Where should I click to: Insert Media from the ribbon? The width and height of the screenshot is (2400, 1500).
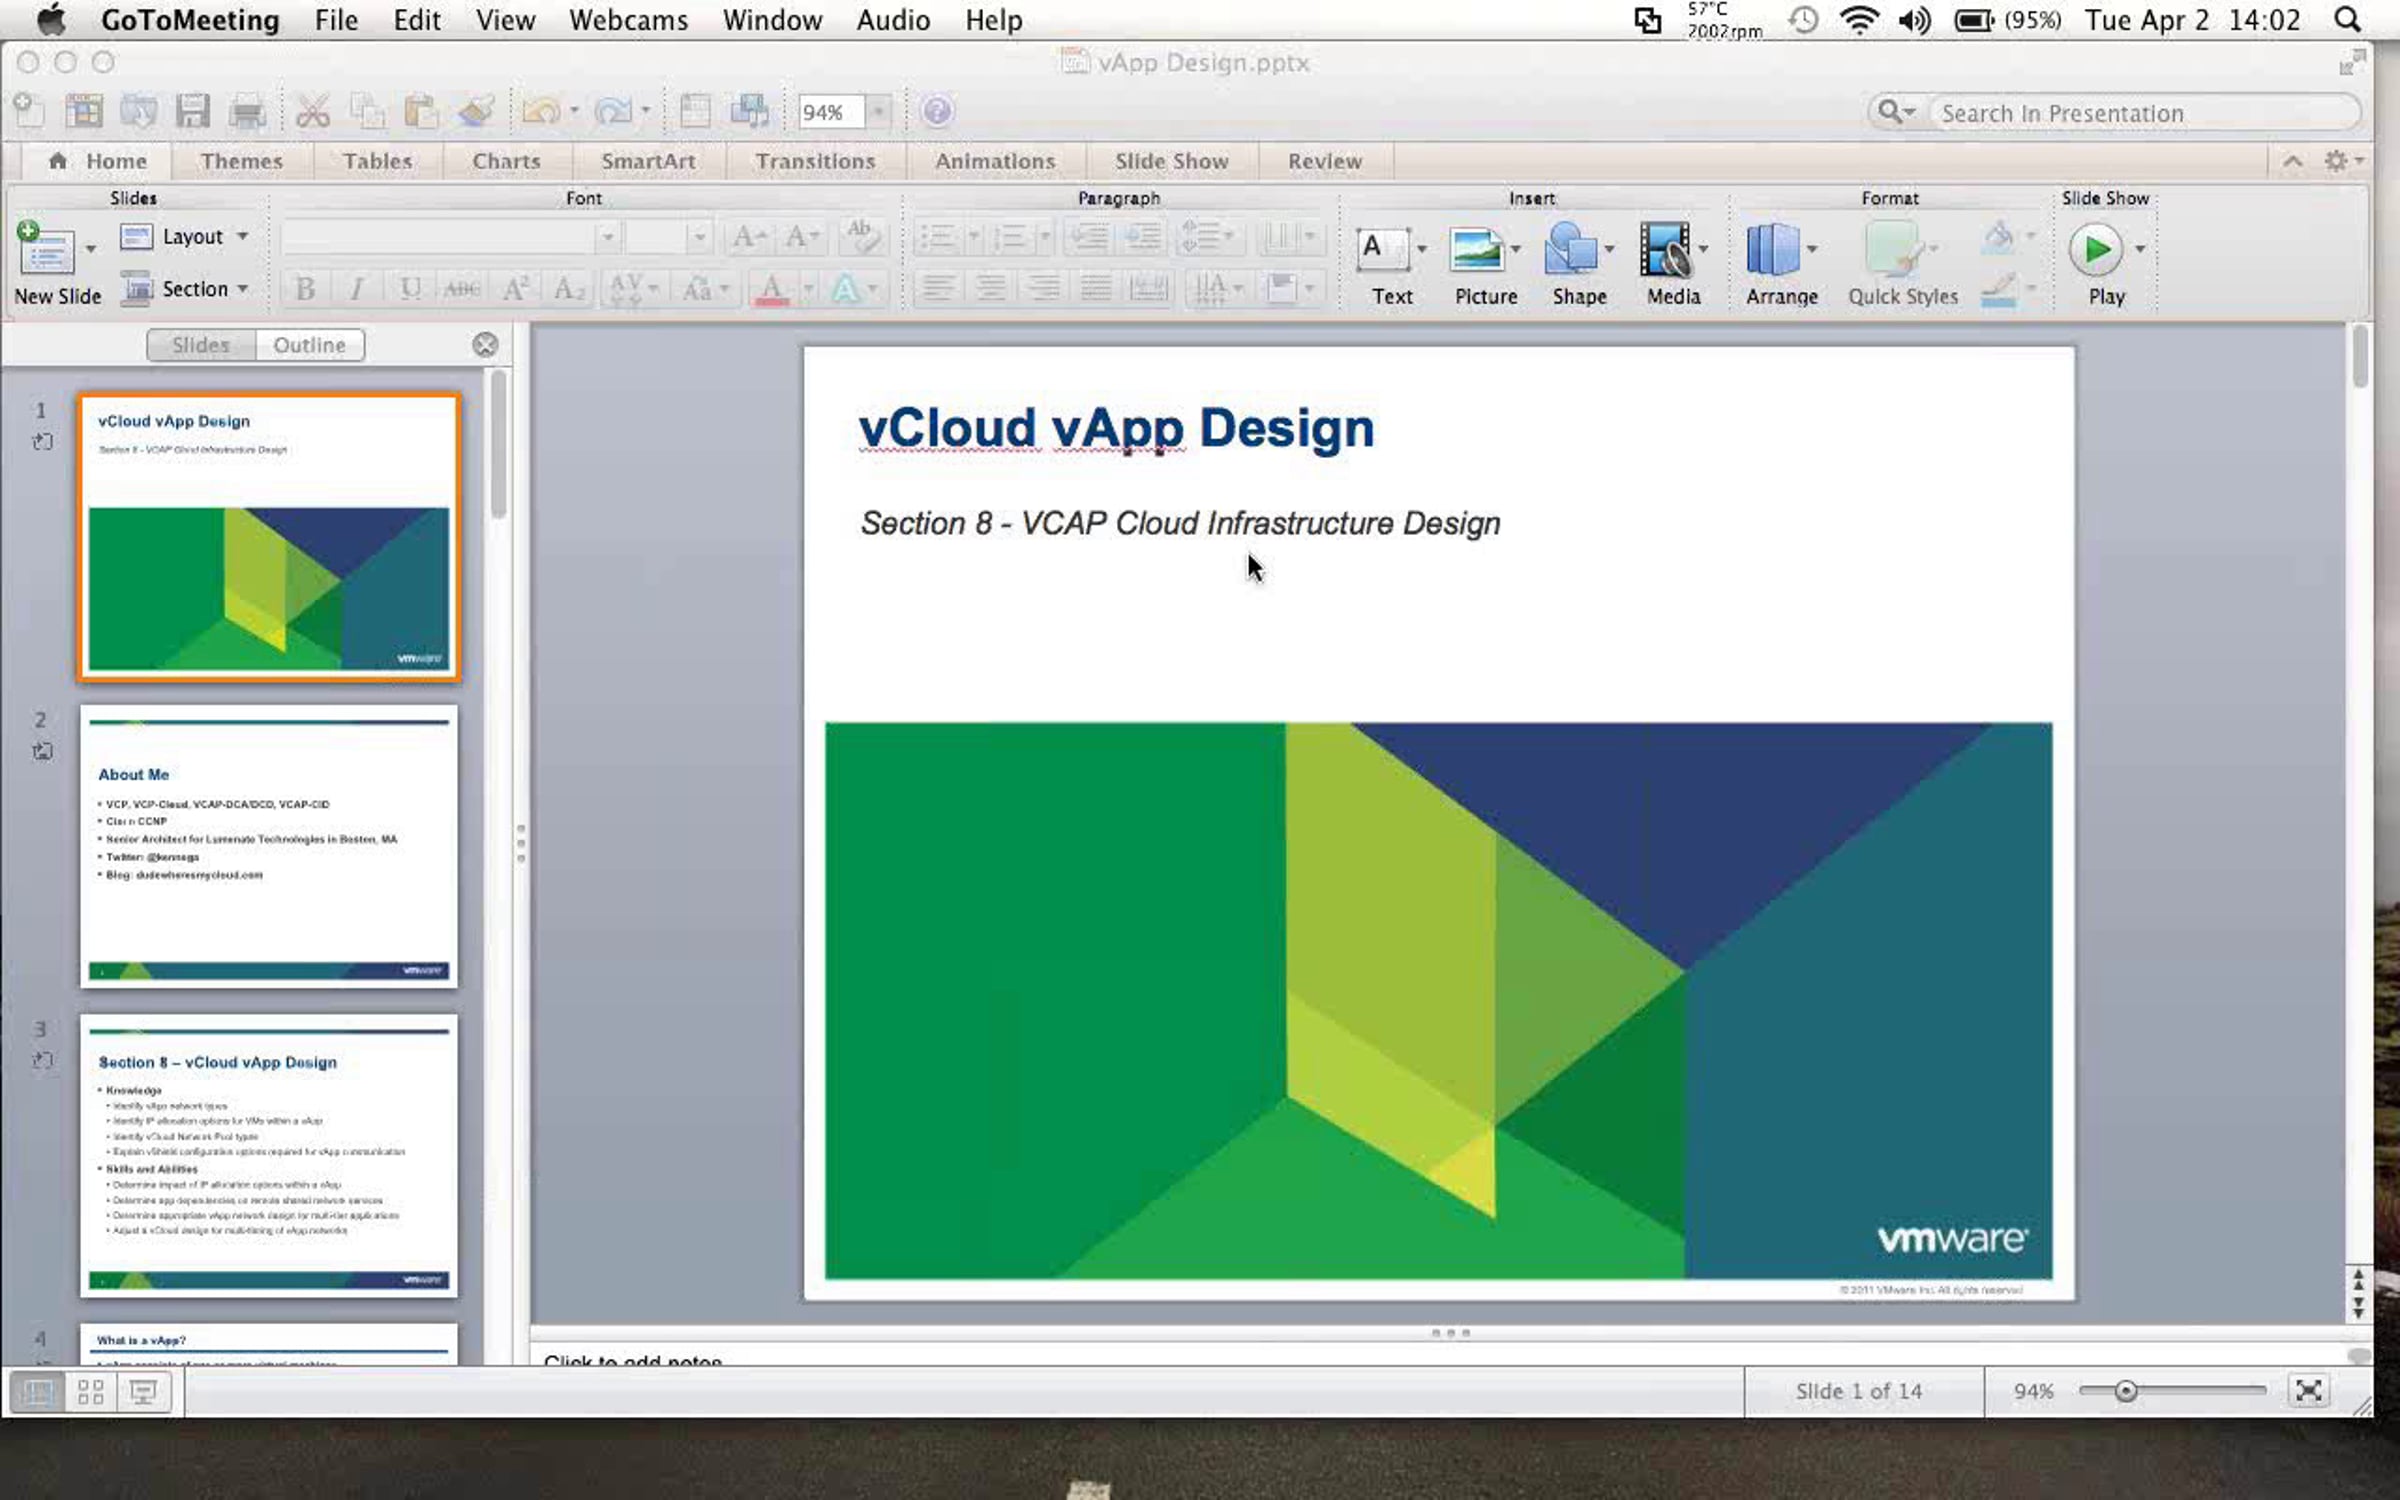click(1665, 249)
